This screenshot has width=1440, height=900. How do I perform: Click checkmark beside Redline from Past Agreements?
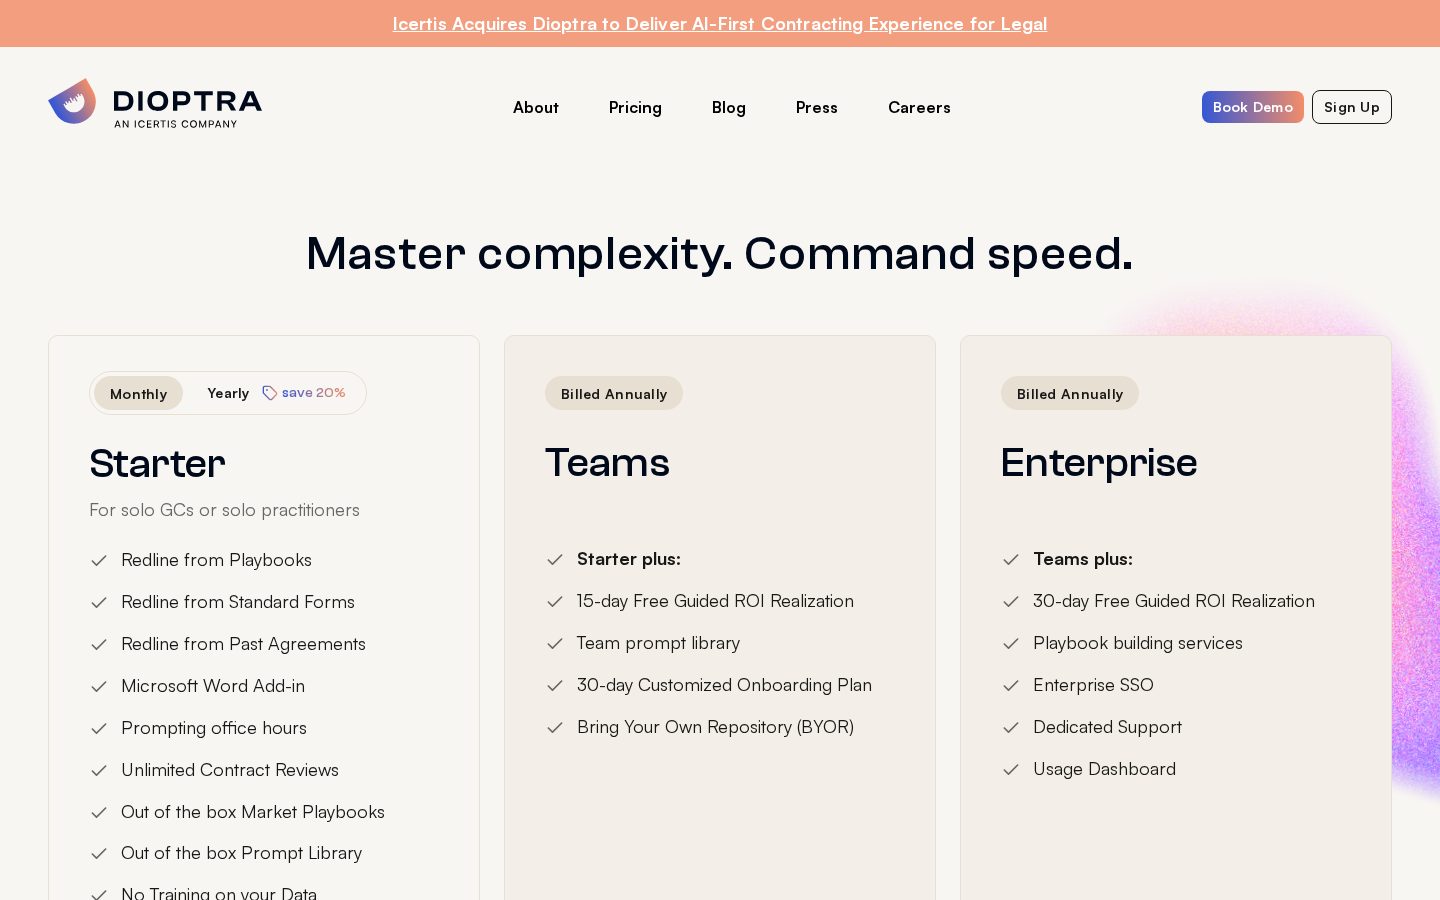coord(99,645)
